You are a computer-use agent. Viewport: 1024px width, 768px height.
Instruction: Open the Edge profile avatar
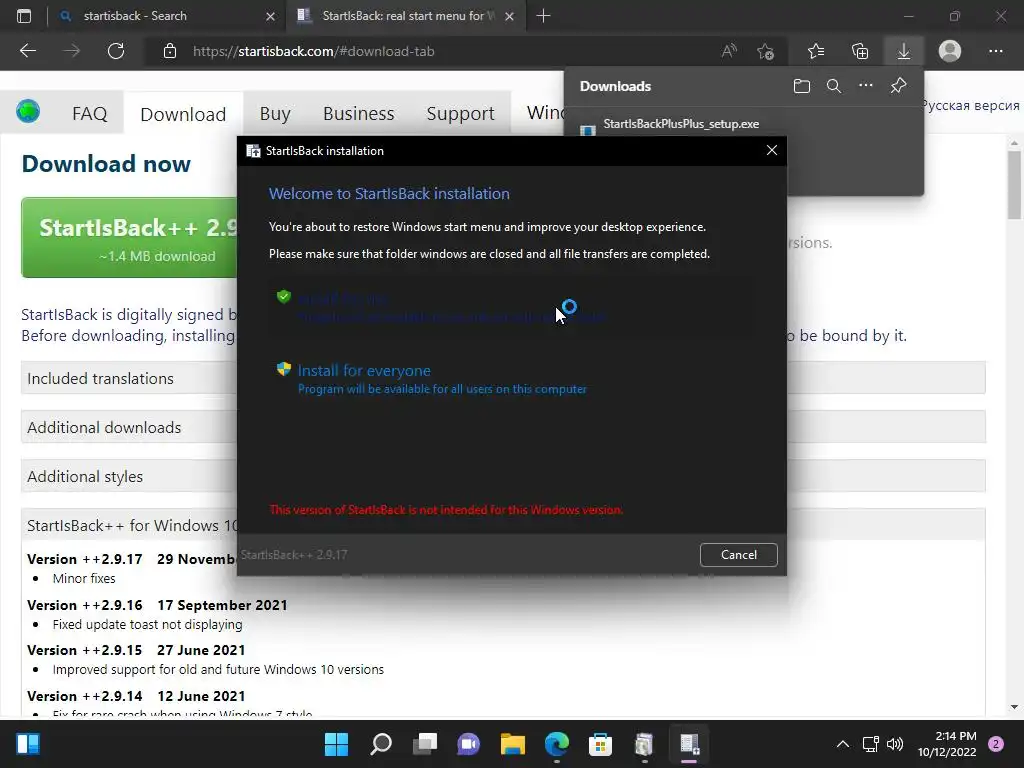(950, 51)
